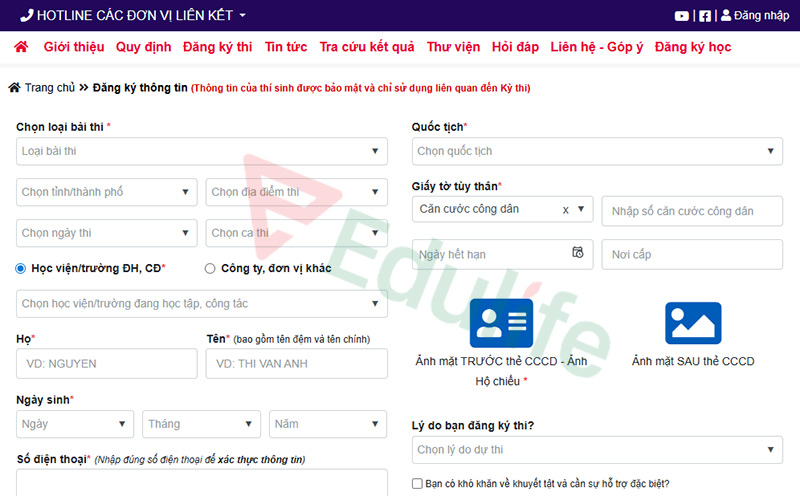Open the Chọn lý do dự thi dropdown
800x496 pixels.
tap(597, 450)
